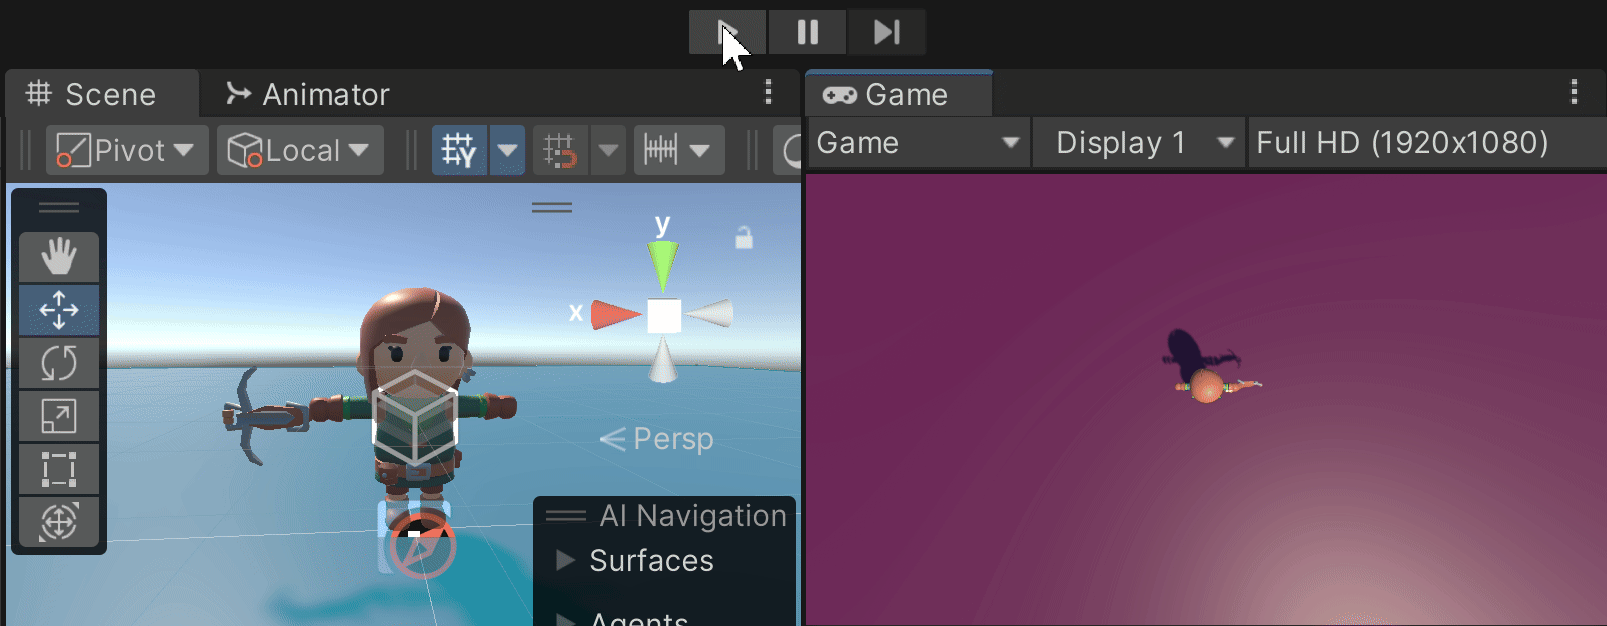Image resolution: width=1607 pixels, height=626 pixels.
Task: Expand Surfaces in AI Navigation overlay
Action: [x=566, y=560]
